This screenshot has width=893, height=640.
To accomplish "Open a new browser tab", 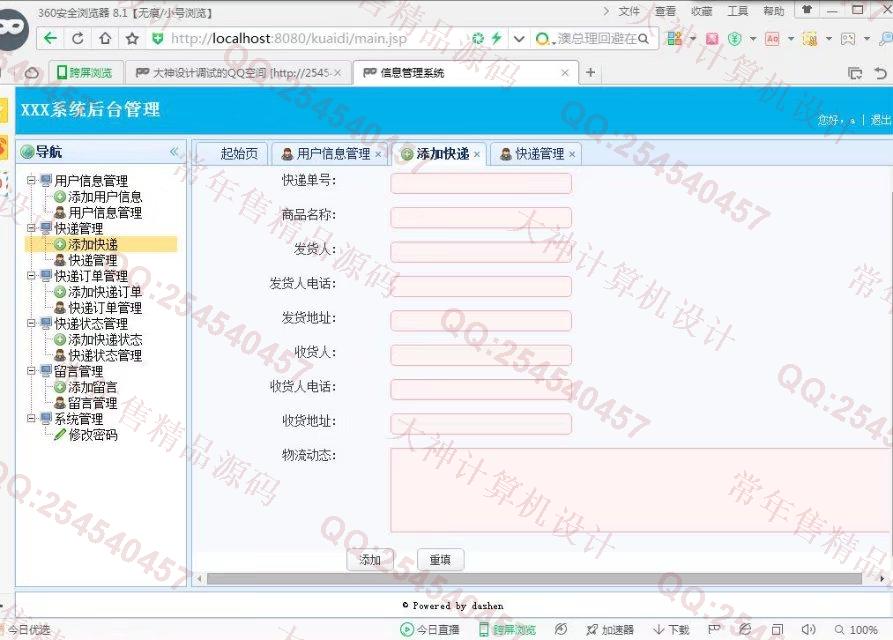I will [591, 72].
